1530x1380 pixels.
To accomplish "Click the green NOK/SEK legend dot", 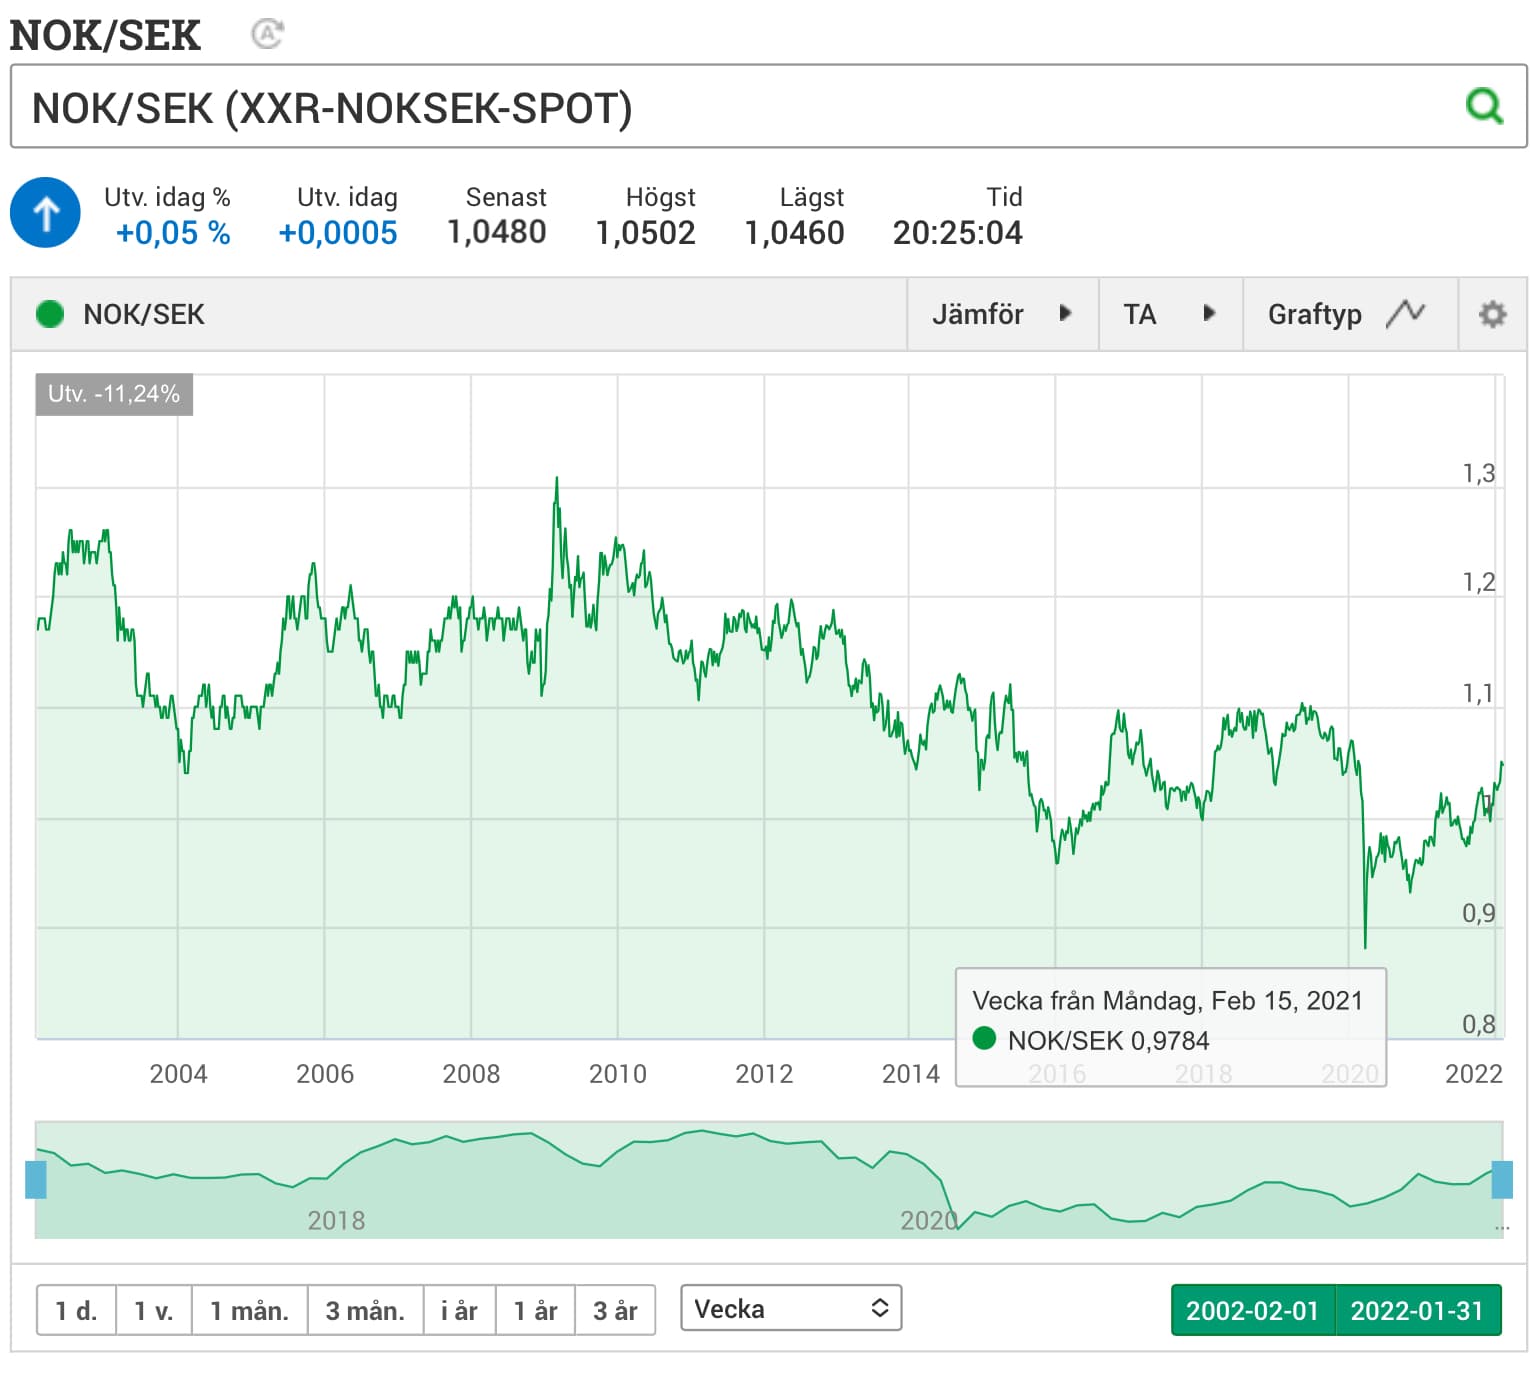I will coord(49,314).
